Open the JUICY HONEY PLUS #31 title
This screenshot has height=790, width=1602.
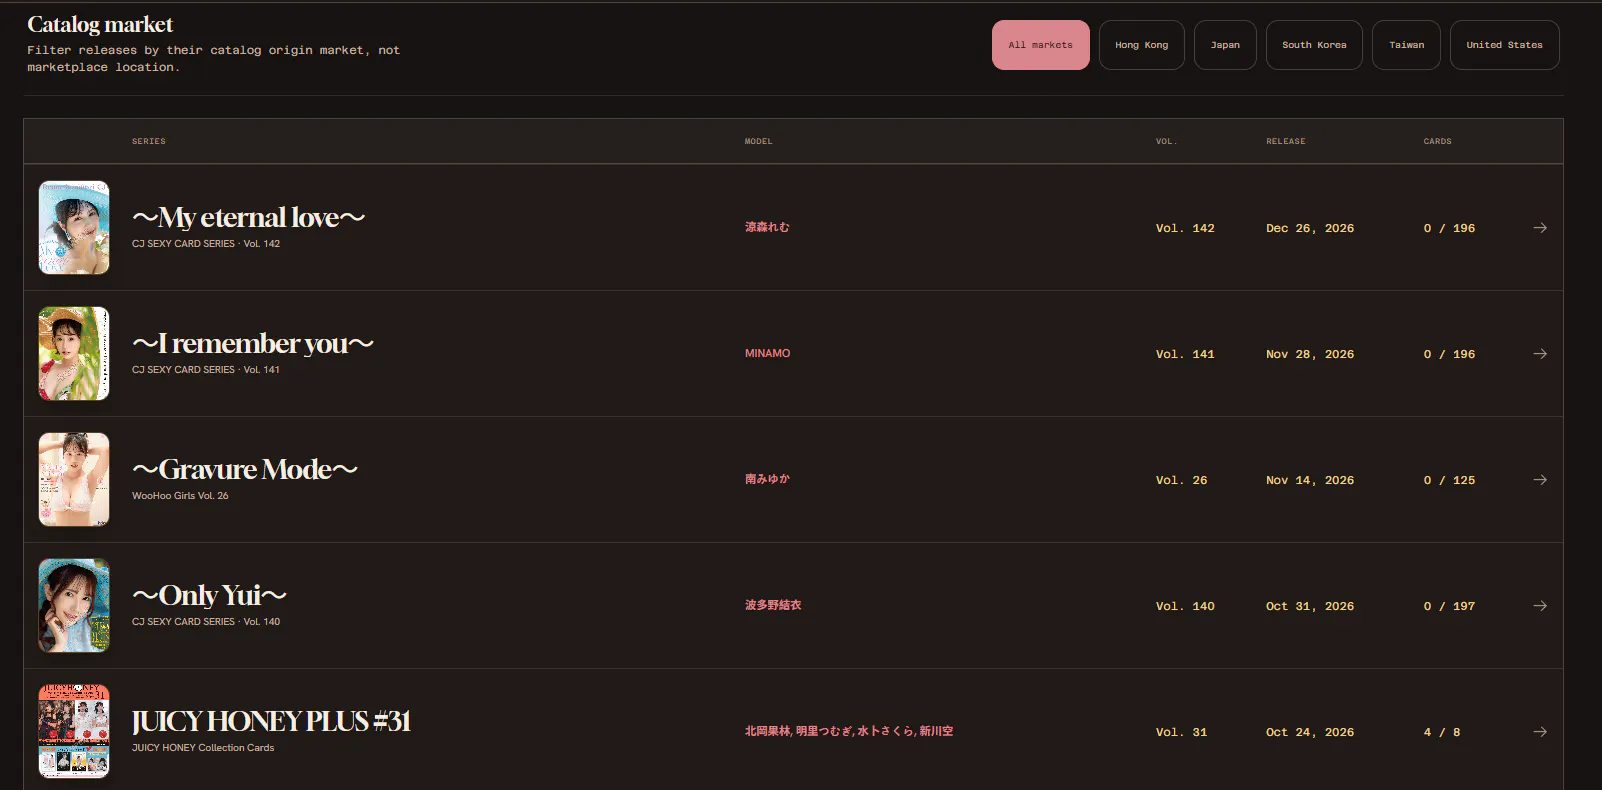[271, 722]
